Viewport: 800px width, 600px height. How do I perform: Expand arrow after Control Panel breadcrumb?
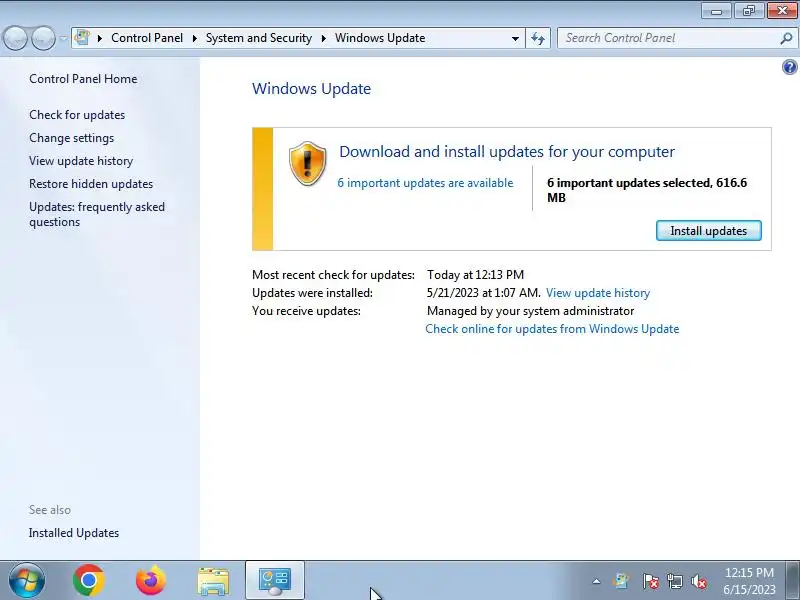point(194,38)
